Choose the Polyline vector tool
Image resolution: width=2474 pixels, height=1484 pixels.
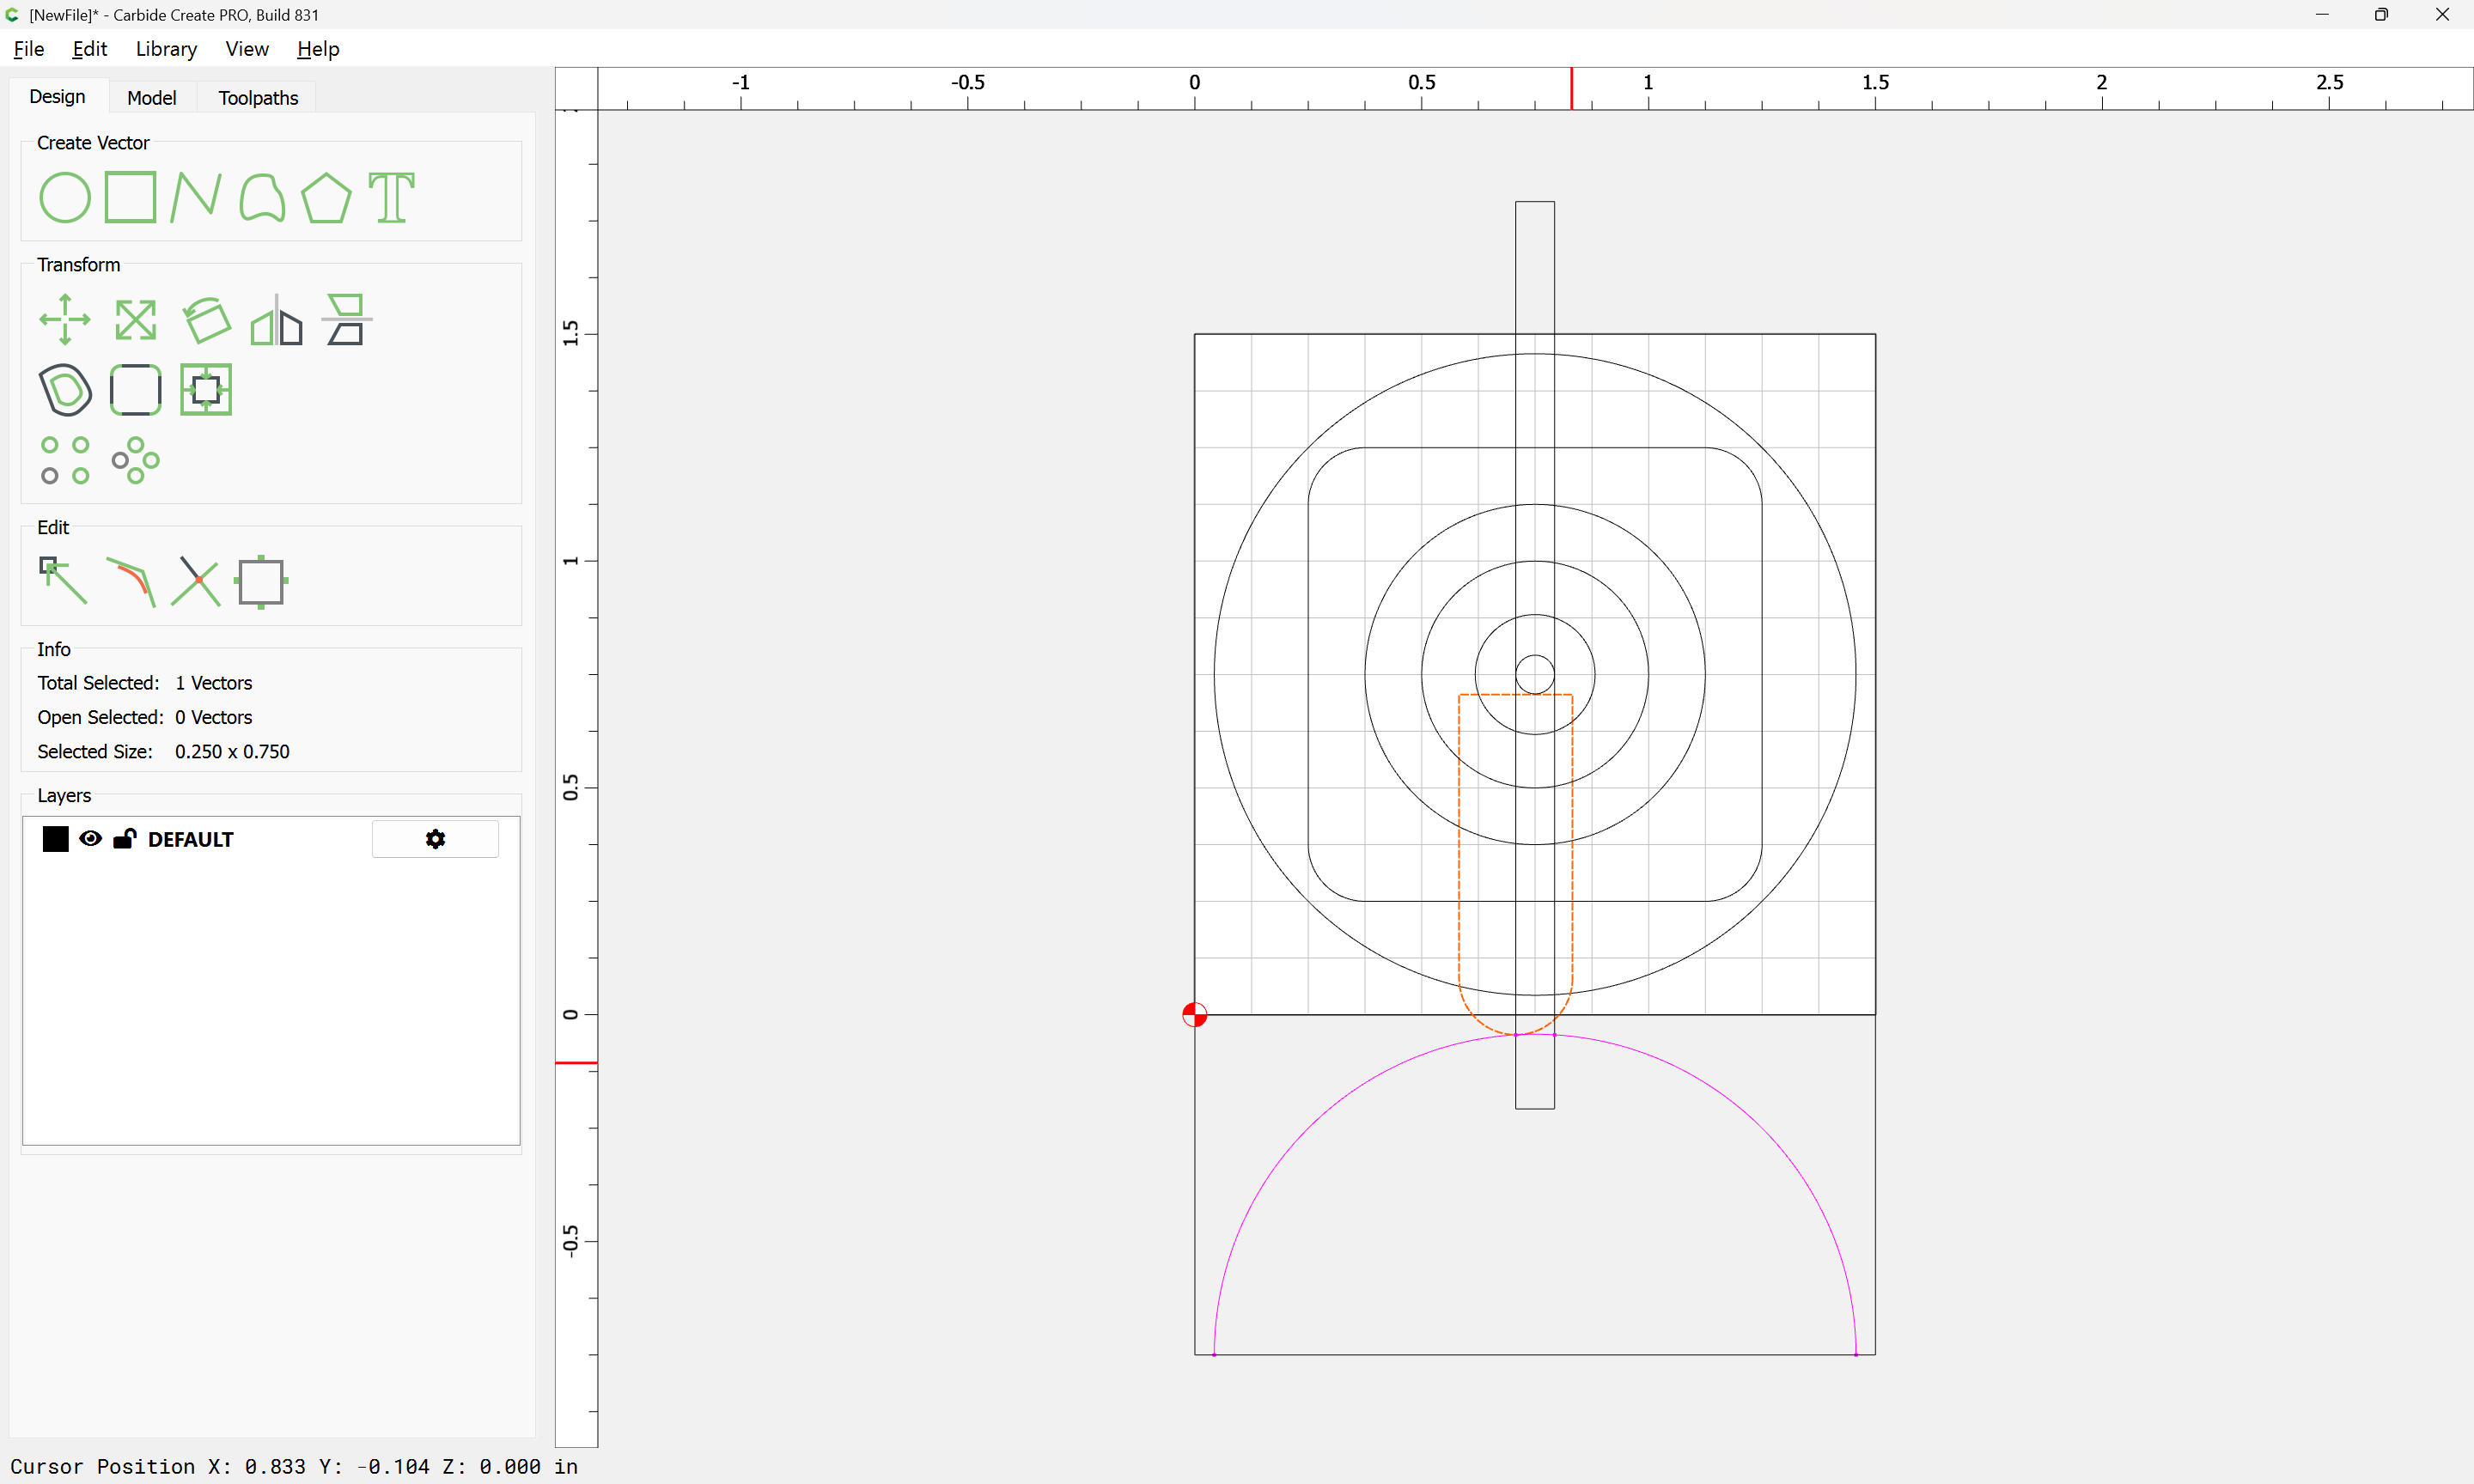pyautogui.click(x=195, y=197)
